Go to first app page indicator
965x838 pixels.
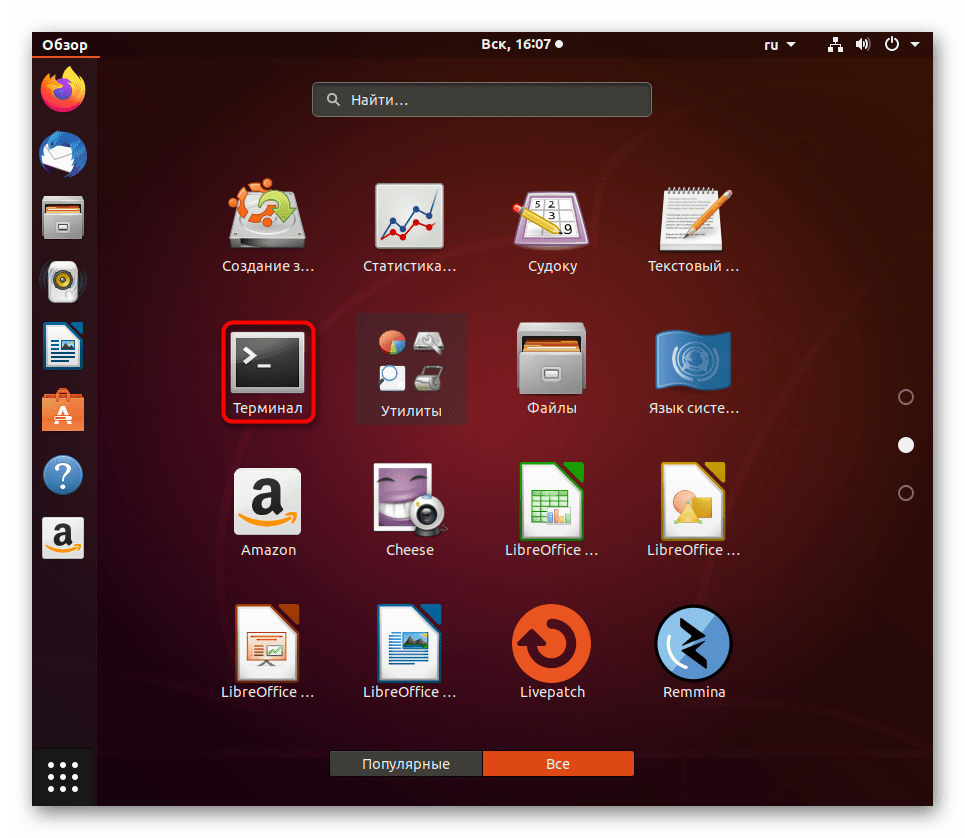coord(906,397)
